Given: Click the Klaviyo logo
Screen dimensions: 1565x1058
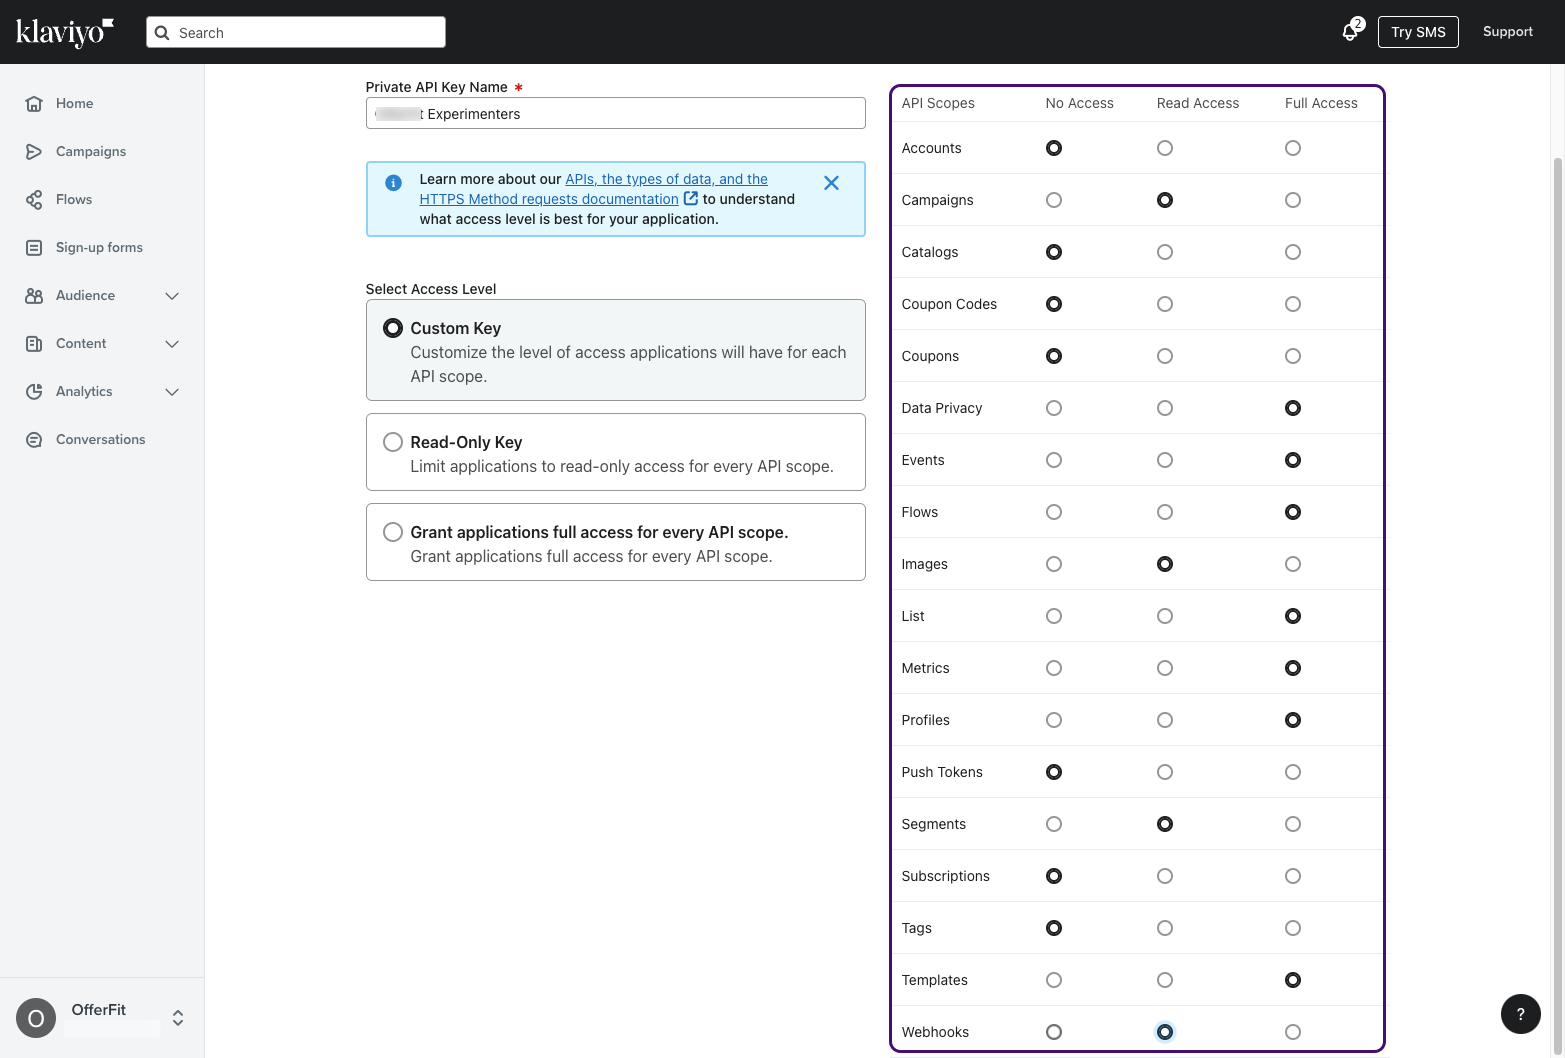Looking at the screenshot, I should click(62, 31).
